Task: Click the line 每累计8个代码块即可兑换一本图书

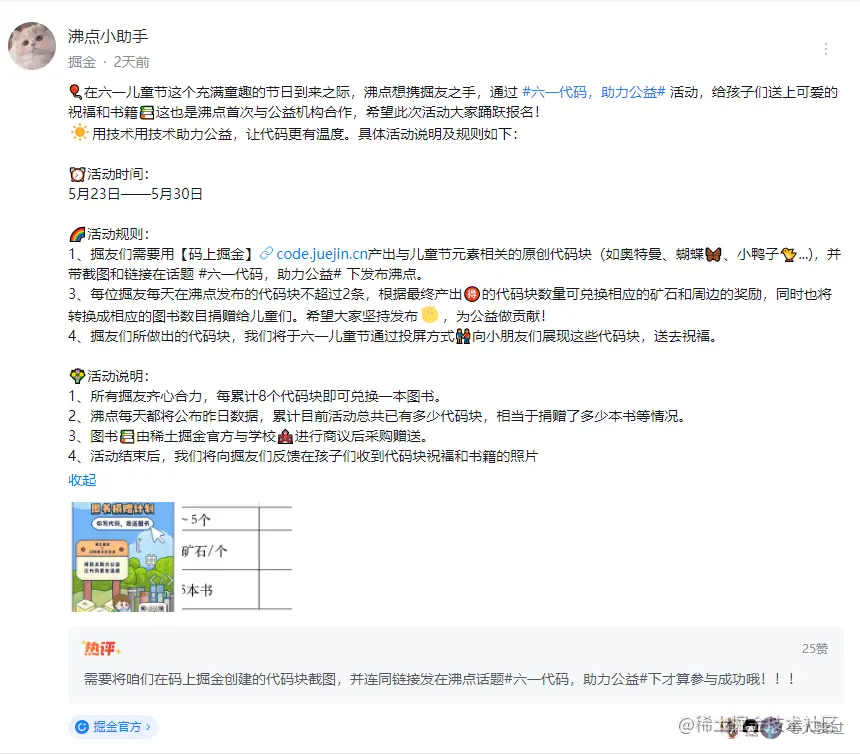Action: click(x=330, y=396)
